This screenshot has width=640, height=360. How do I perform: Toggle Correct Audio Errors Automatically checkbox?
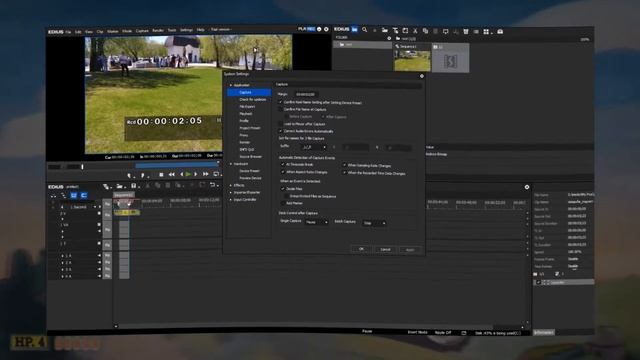coord(280,131)
